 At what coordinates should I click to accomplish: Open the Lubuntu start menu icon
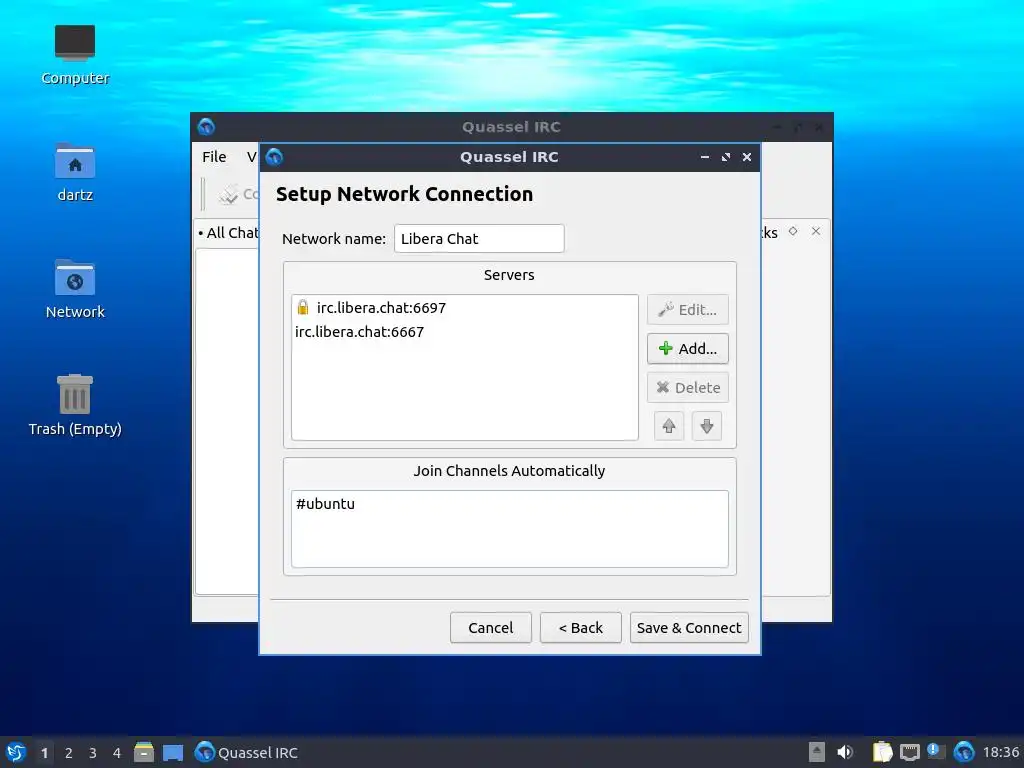point(16,752)
